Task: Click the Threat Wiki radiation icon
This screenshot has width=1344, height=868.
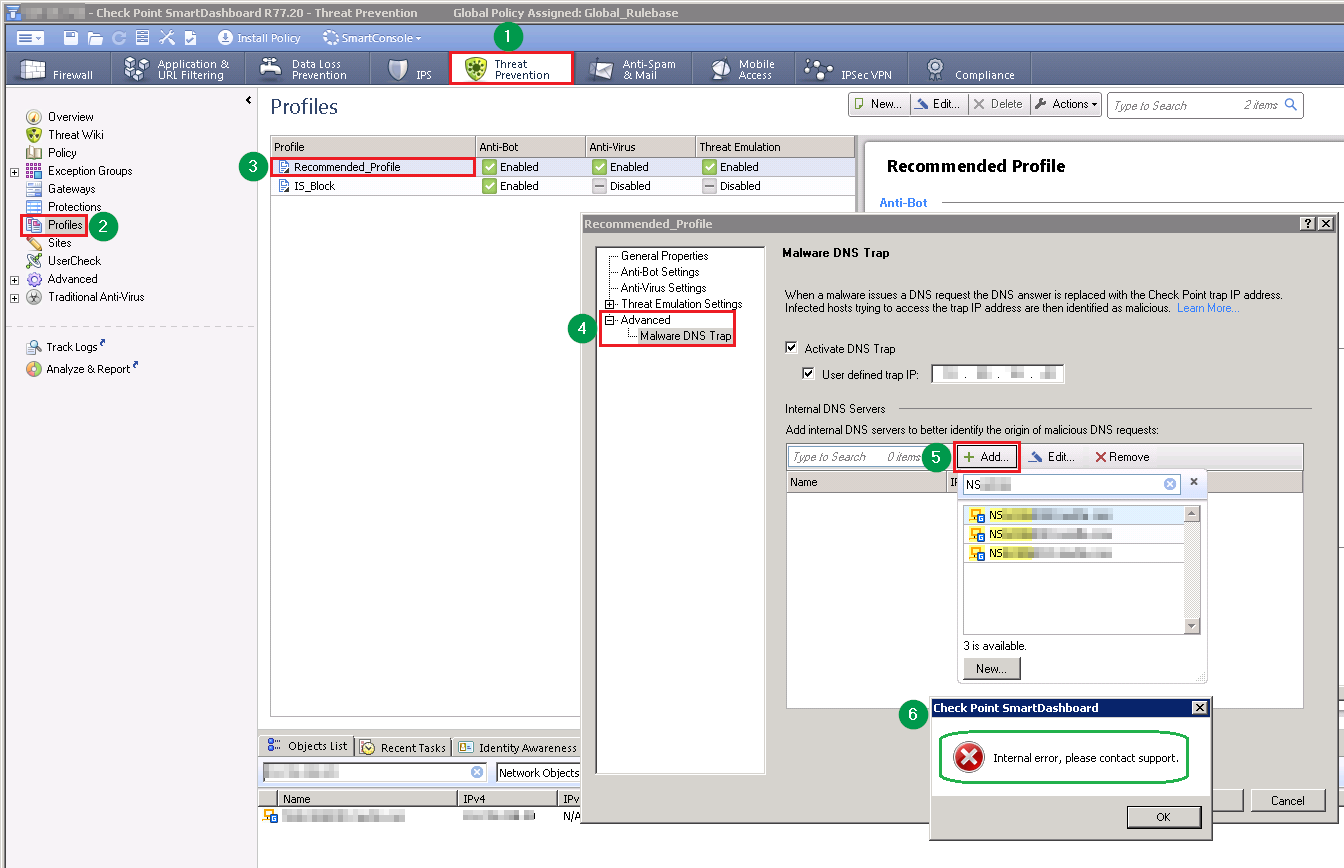Action: click(x=34, y=135)
